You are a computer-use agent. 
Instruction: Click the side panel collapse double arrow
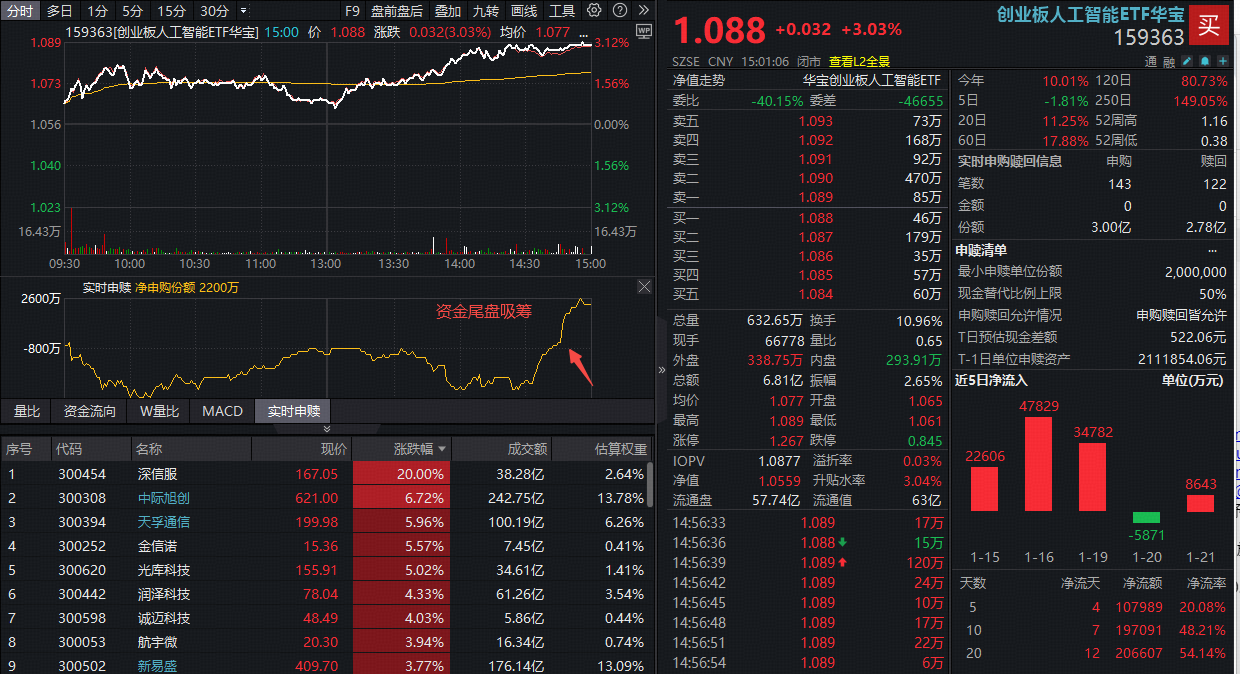click(x=661, y=369)
